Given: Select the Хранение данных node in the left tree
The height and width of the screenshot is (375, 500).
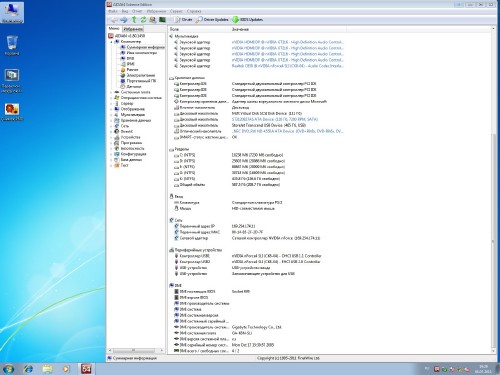Looking at the screenshot, I should coord(133,120).
